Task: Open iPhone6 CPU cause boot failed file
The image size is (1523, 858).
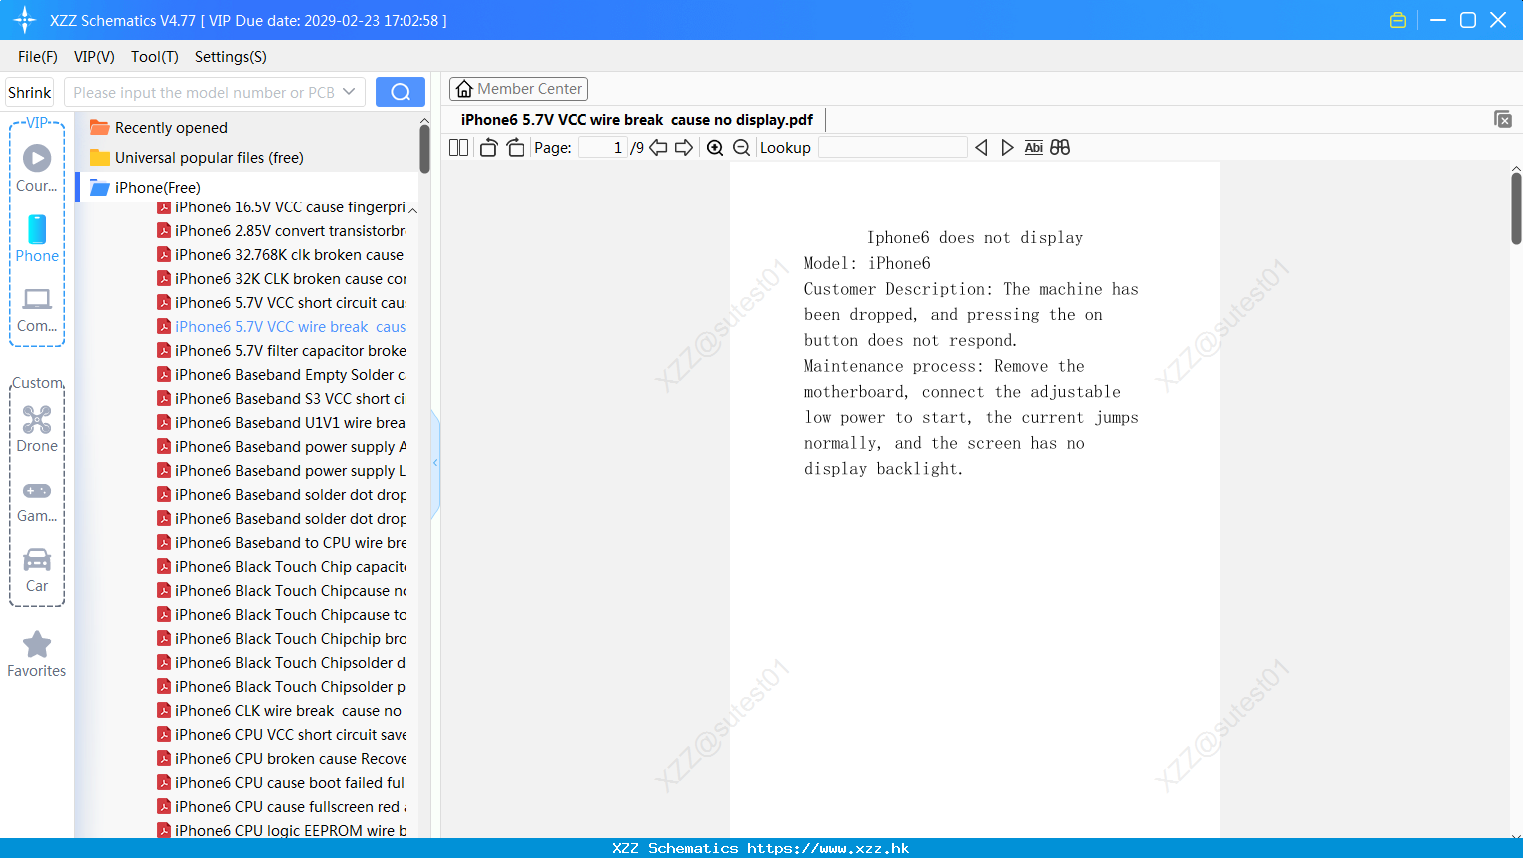Action: [281, 783]
